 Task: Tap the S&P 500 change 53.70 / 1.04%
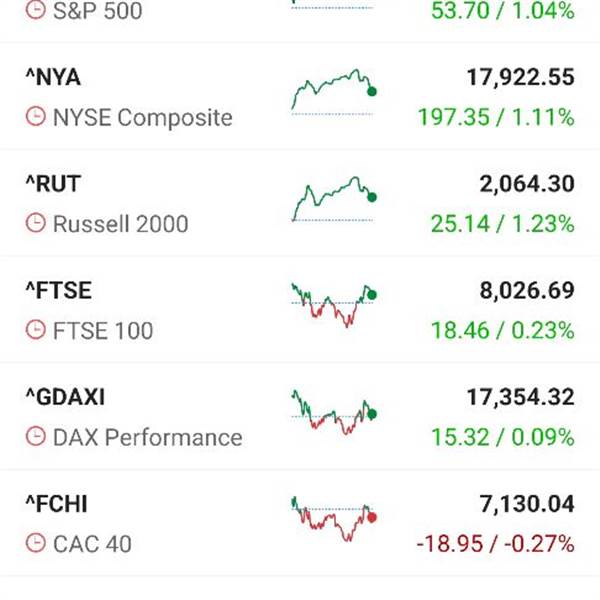click(x=503, y=10)
